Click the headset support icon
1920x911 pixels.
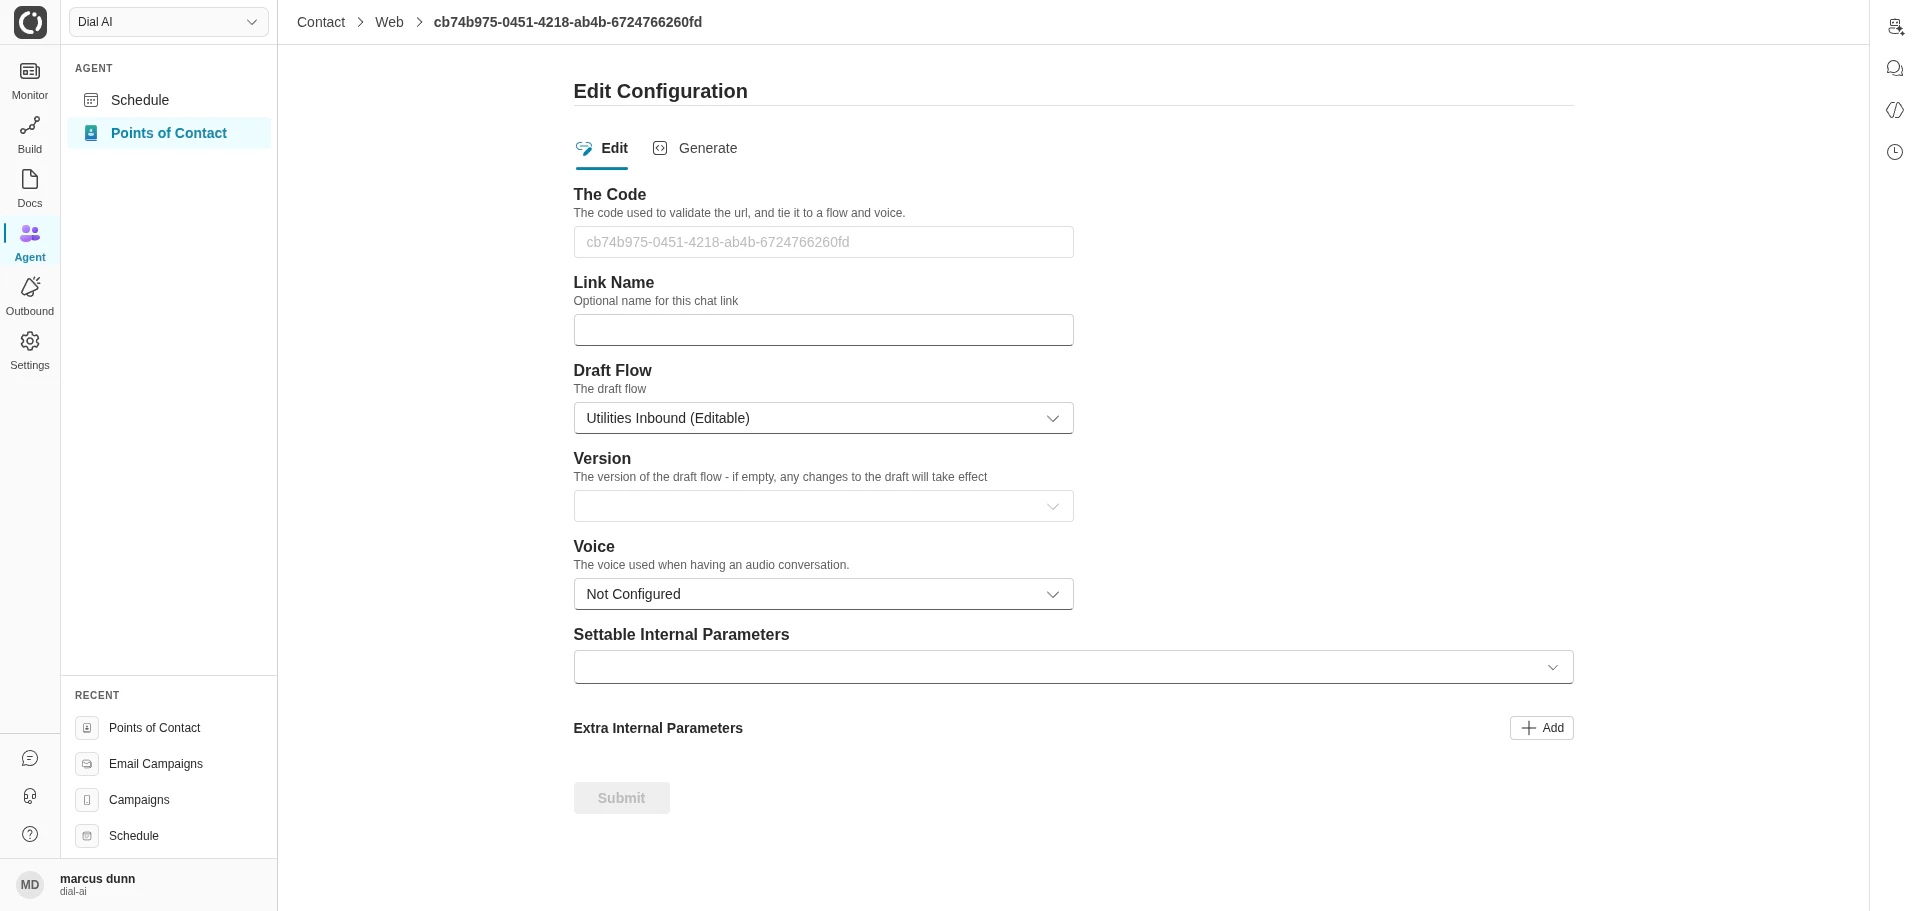[30, 796]
